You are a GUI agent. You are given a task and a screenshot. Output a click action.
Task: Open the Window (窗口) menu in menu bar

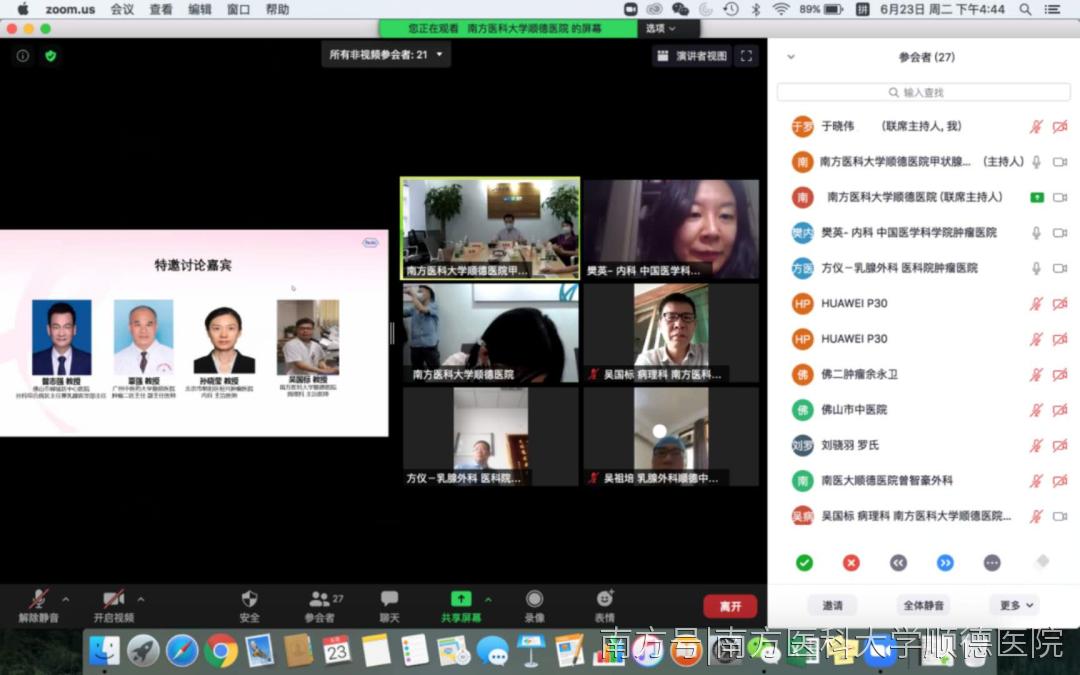click(238, 9)
